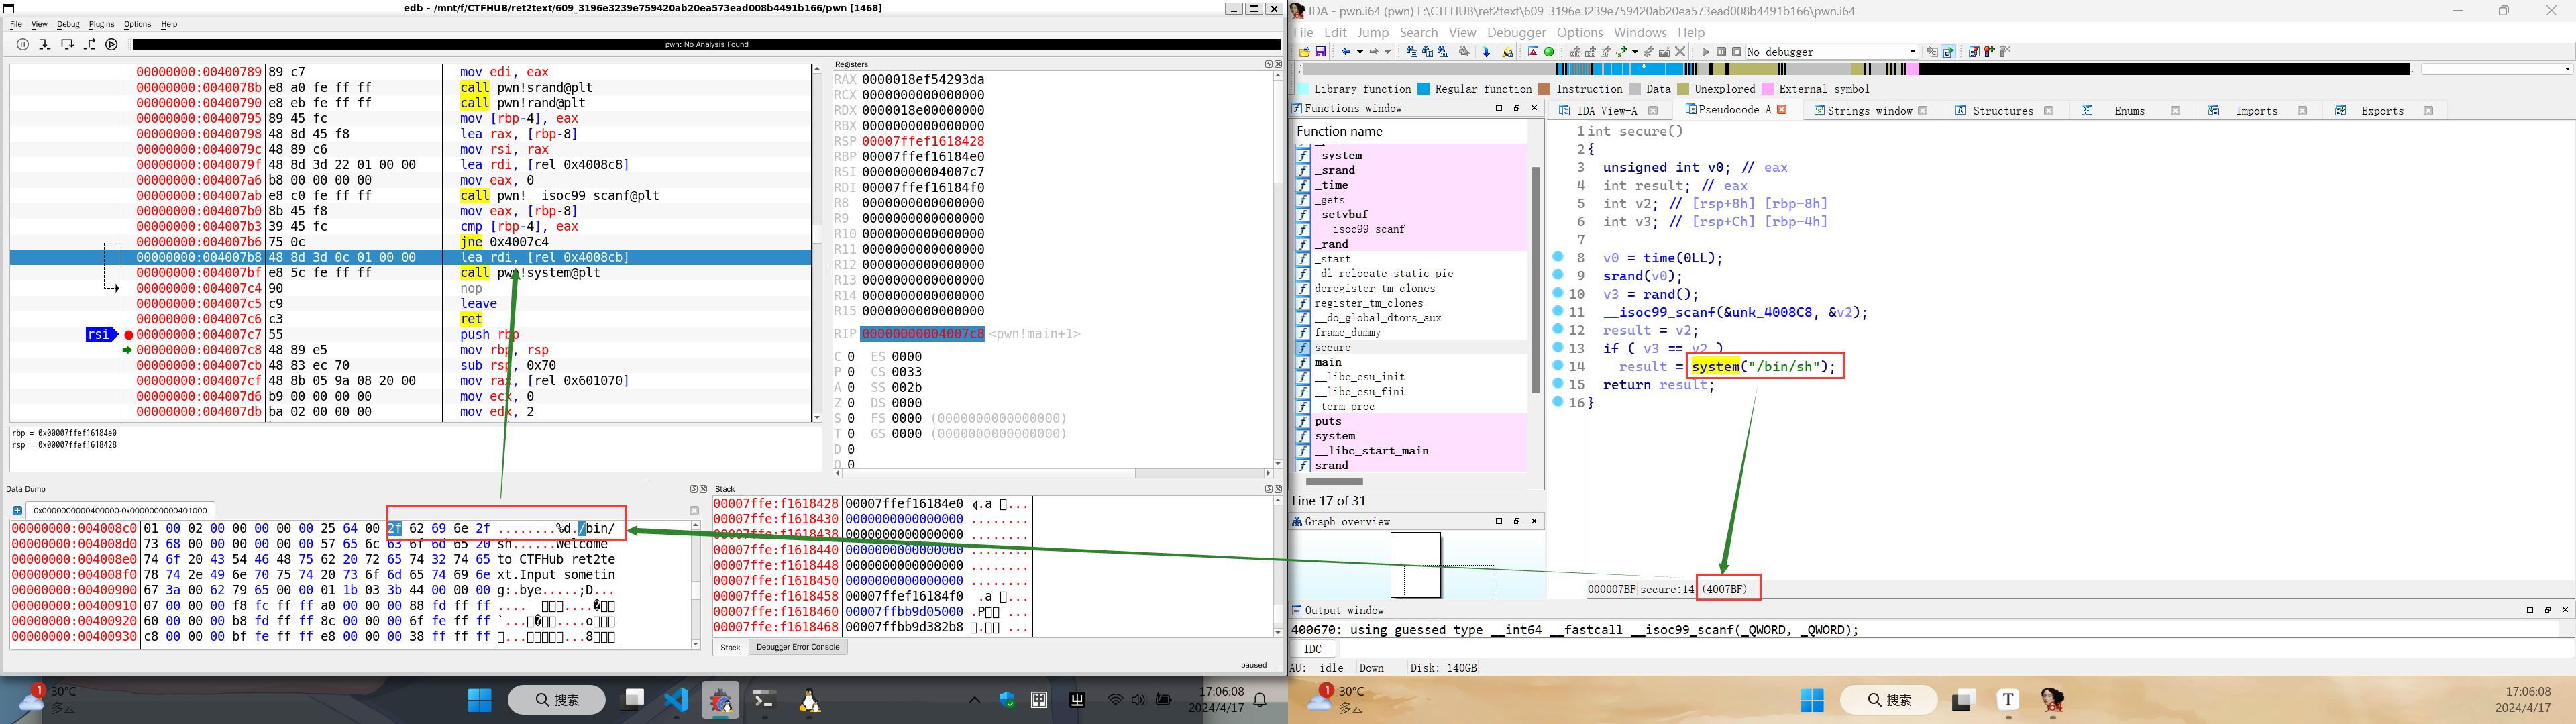
Task: Select the call pwn!system@plt instruction row
Action: point(410,273)
